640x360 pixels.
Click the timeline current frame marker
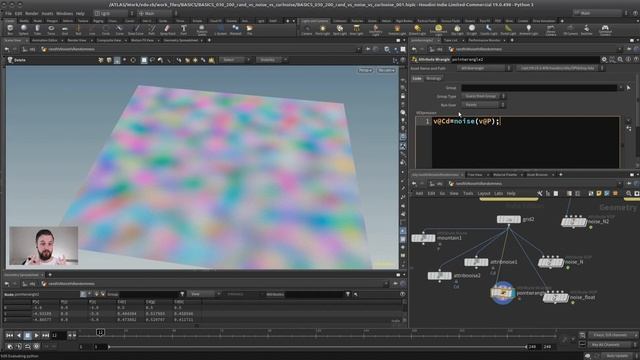pos(100,333)
